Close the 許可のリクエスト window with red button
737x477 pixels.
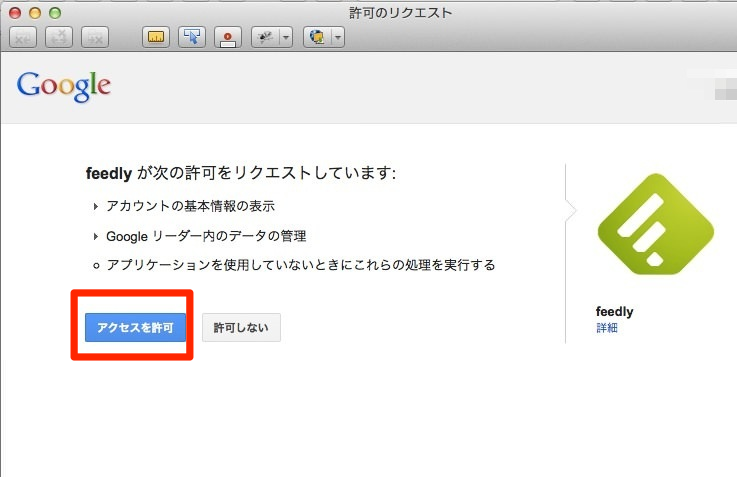(15, 13)
